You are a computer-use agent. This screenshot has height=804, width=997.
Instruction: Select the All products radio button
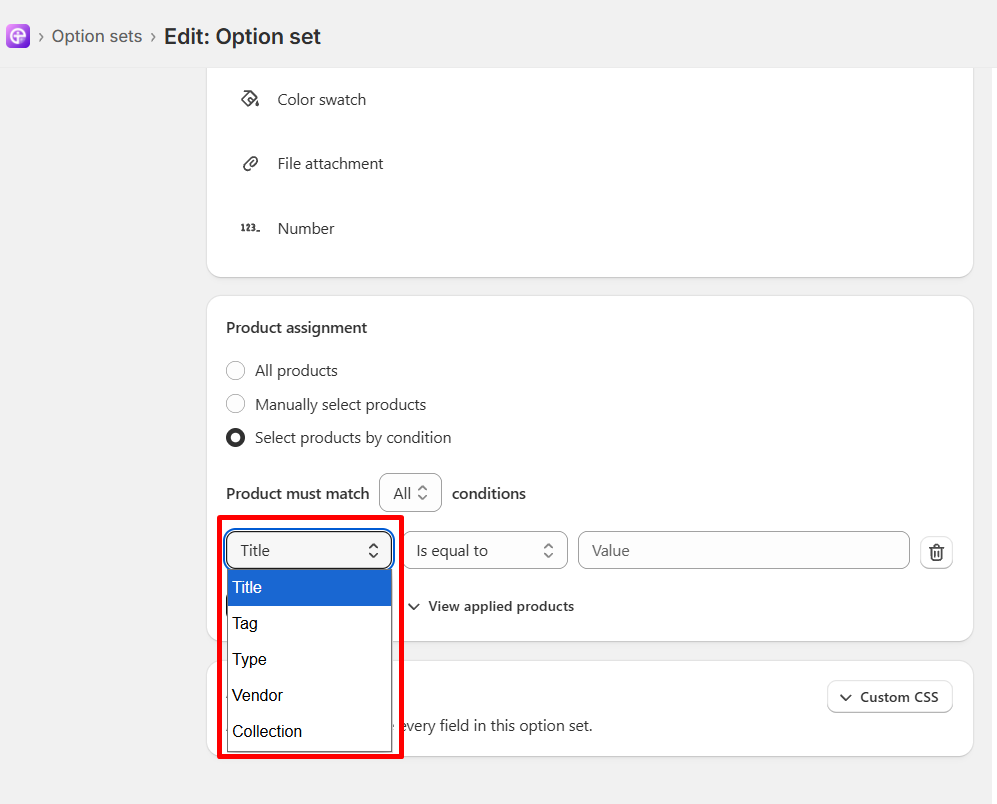pos(235,370)
